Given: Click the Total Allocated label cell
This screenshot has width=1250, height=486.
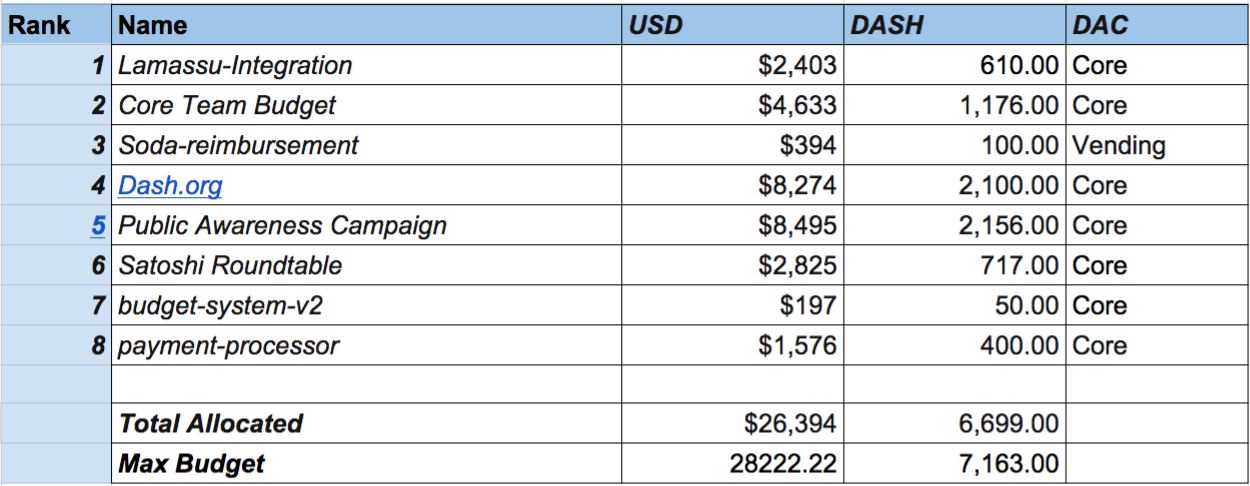Looking at the screenshot, I should tap(366, 424).
